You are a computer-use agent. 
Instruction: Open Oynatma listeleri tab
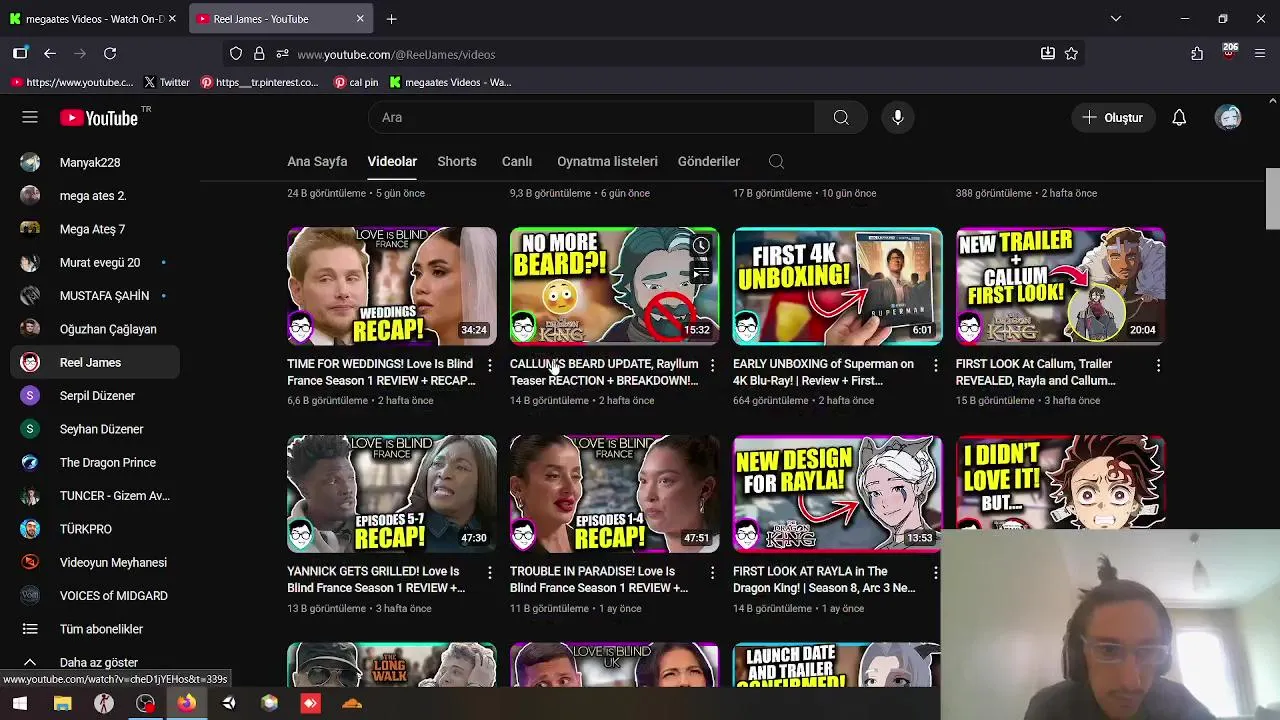[607, 161]
